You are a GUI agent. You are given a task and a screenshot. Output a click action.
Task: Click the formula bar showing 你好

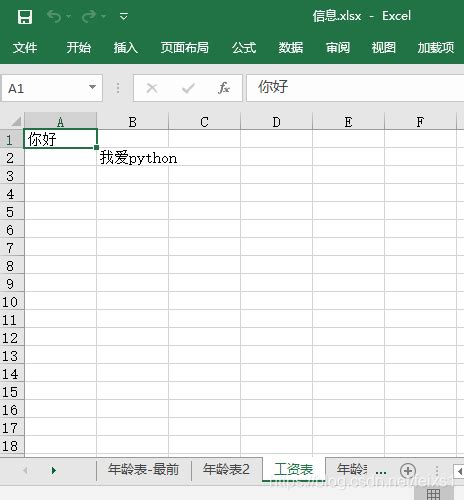click(355, 88)
